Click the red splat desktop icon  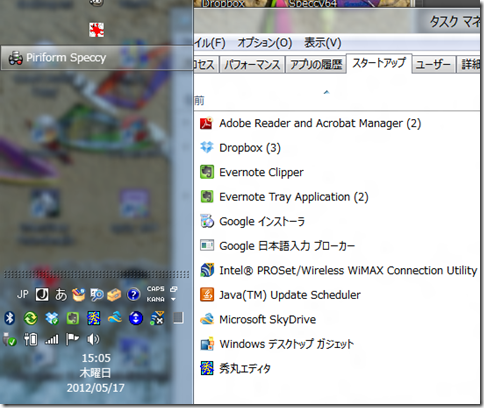tap(97, 30)
